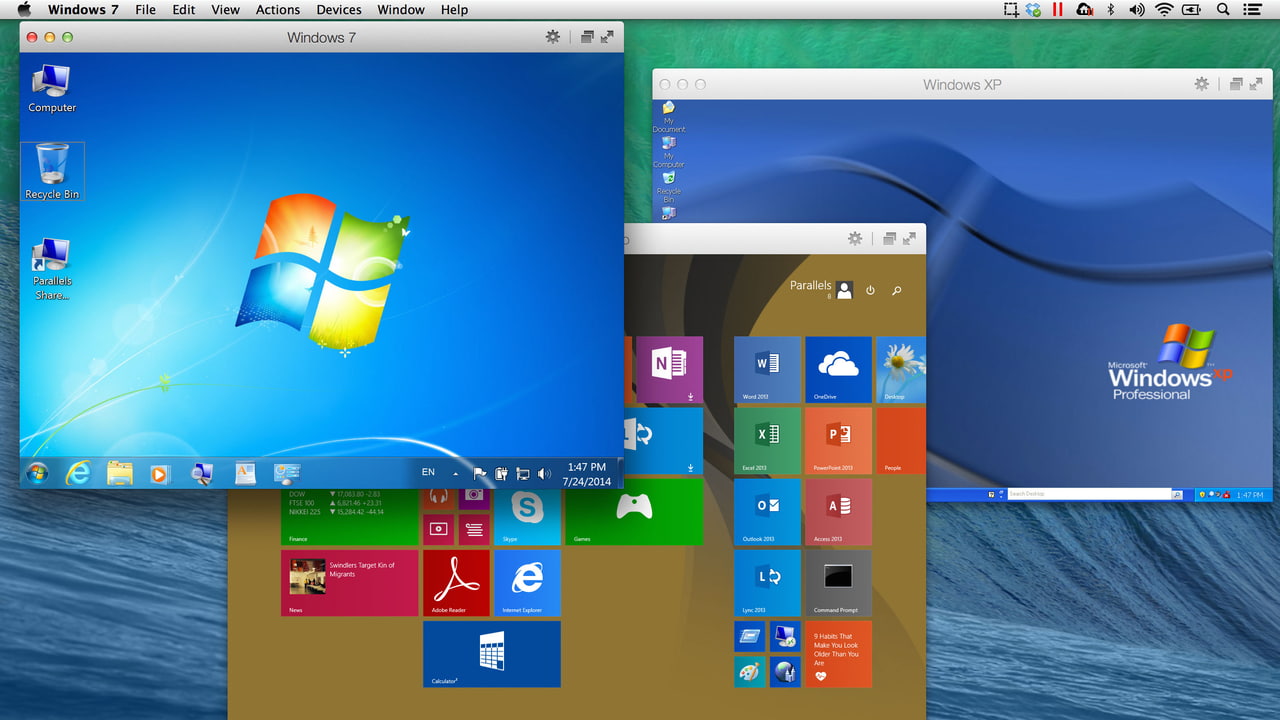The image size is (1280, 720).
Task: Select My Documents icon in Windows XP
Action: (668, 117)
